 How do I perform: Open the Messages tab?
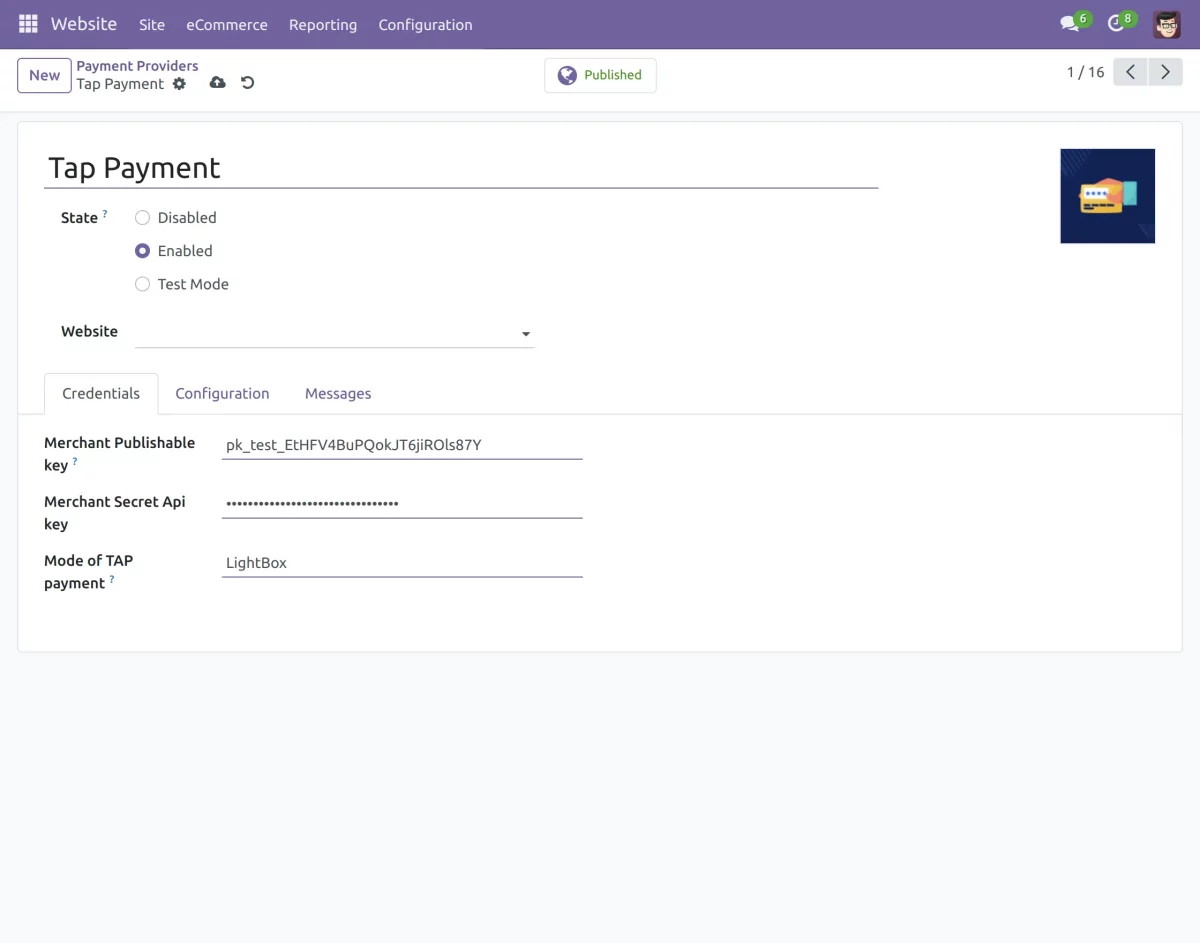pyautogui.click(x=338, y=393)
